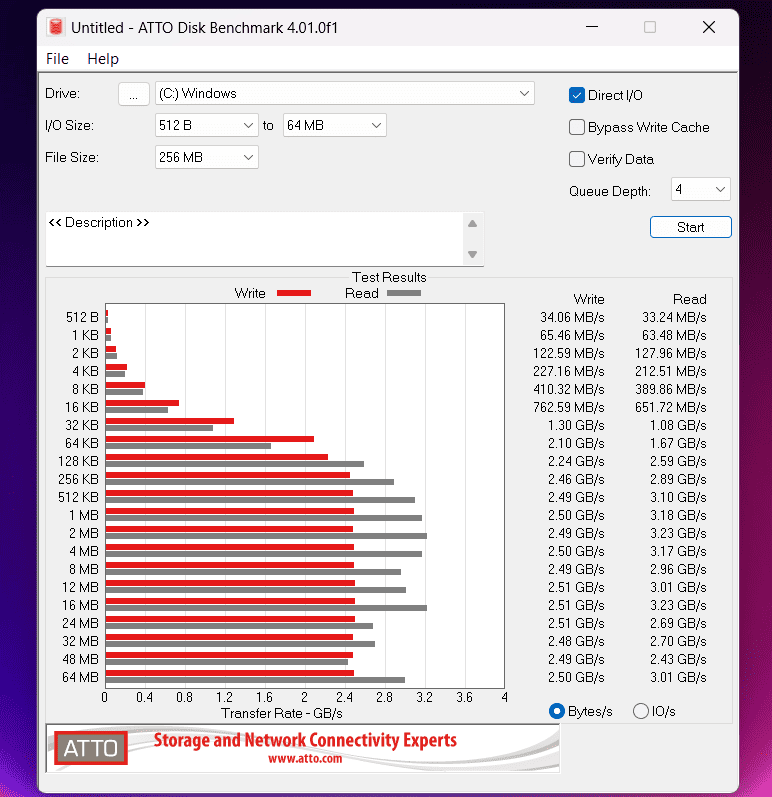Click the 34.06 MB/s write result
This screenshot has width=772, height=797.
coord(572,317)
